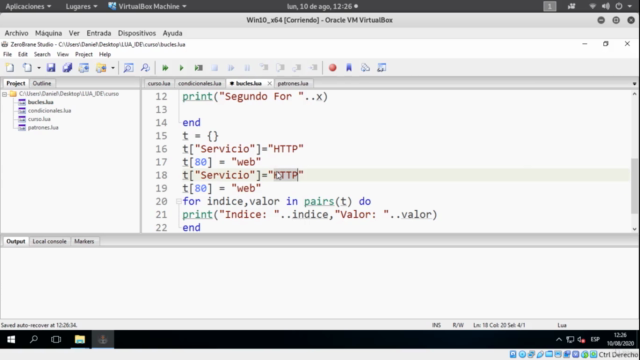This screenshot has width=640, height=360.
Task: Click the editor scroll down arrow
Action: (x=634, y=229)
